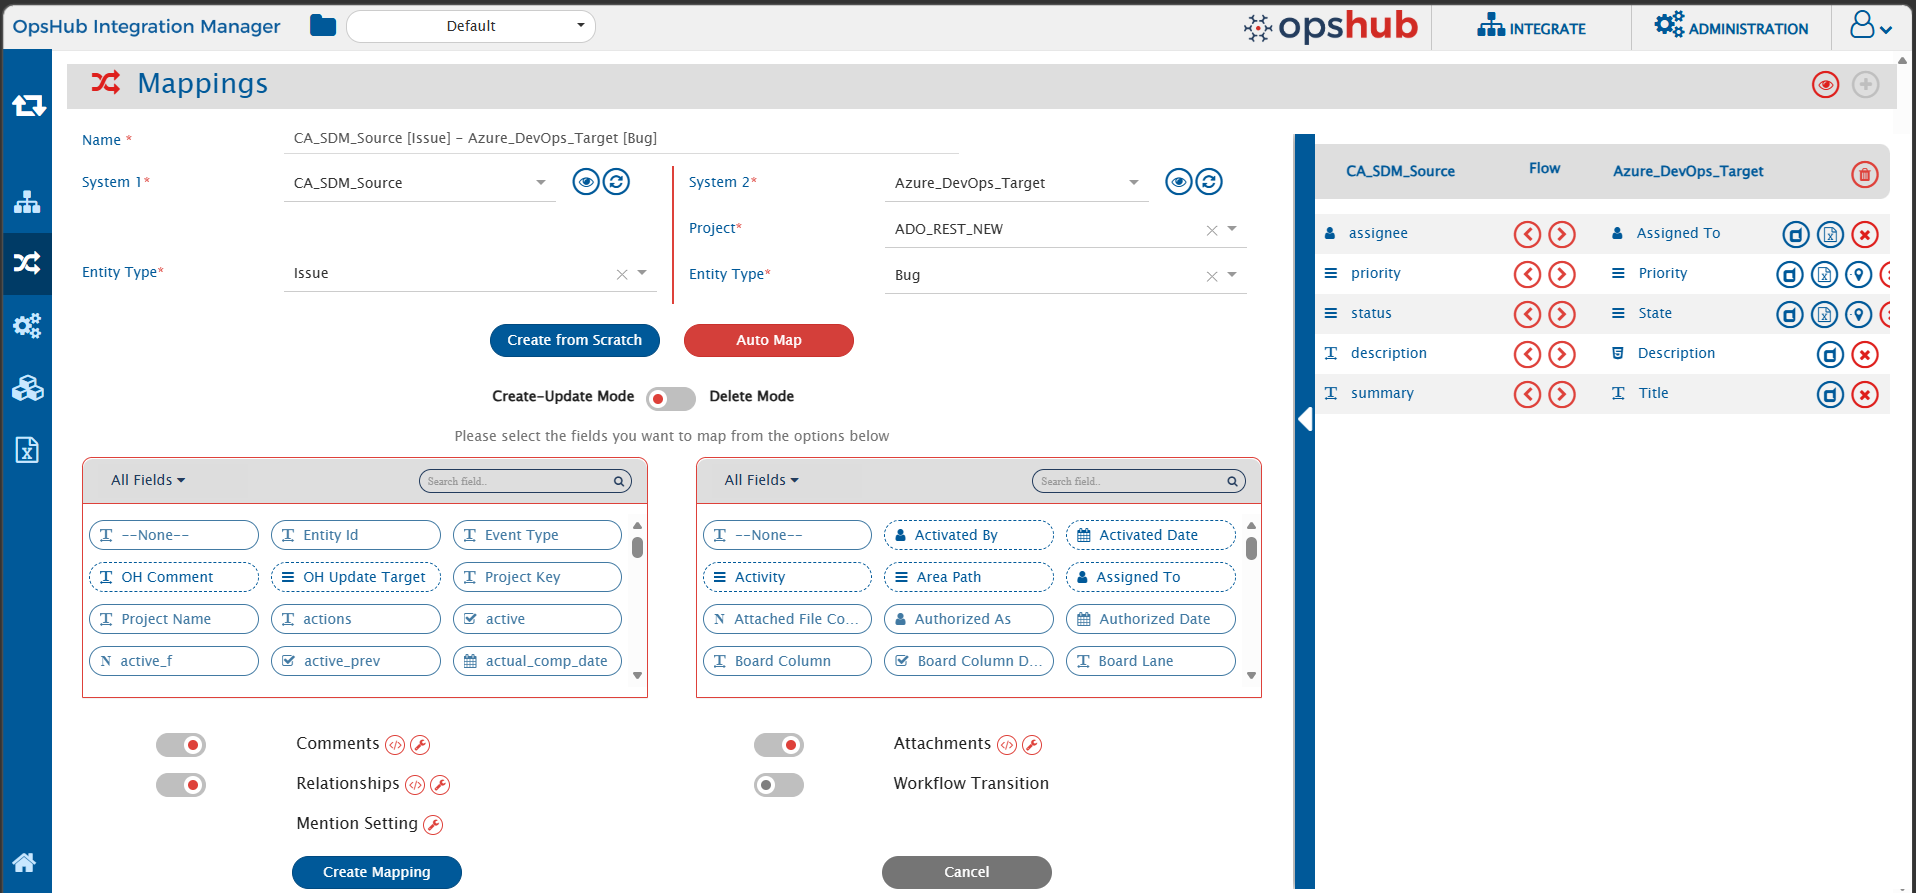This screenshot has width=1916, height=893.
Task: Switch the Create-Update/Delete Mode toggle
Action: pos(670,398)
